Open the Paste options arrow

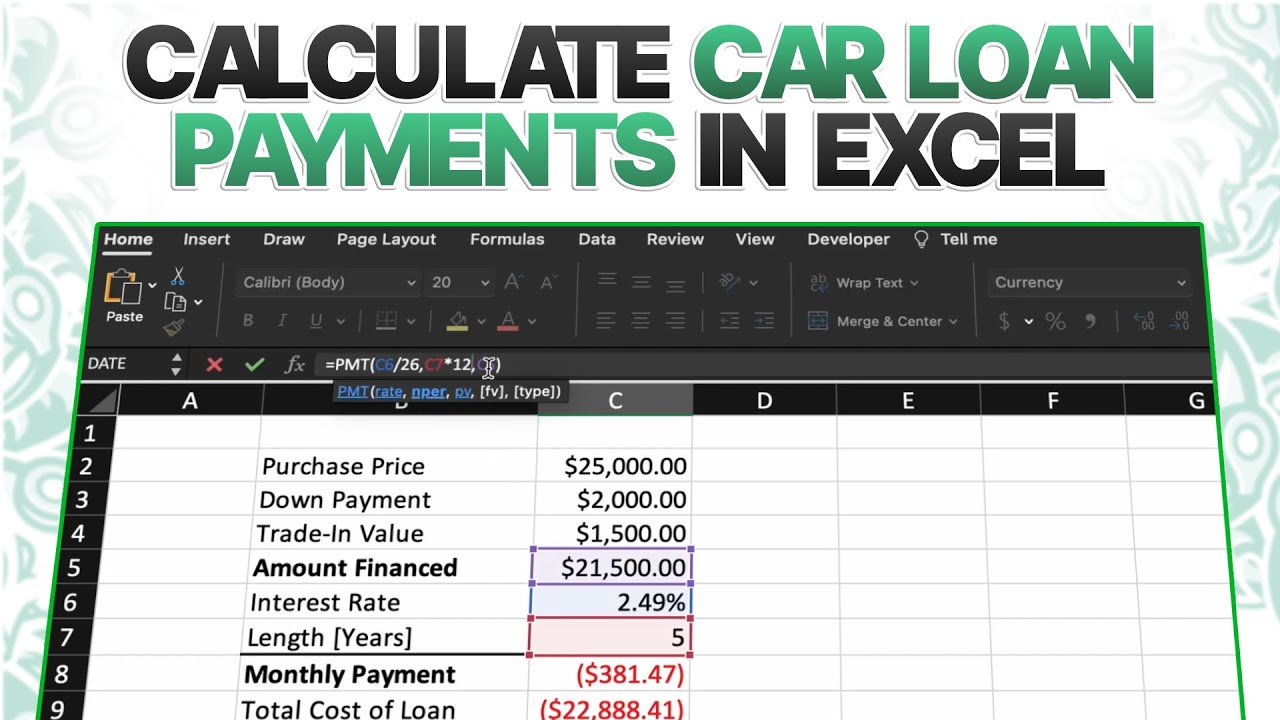point(152,285)
